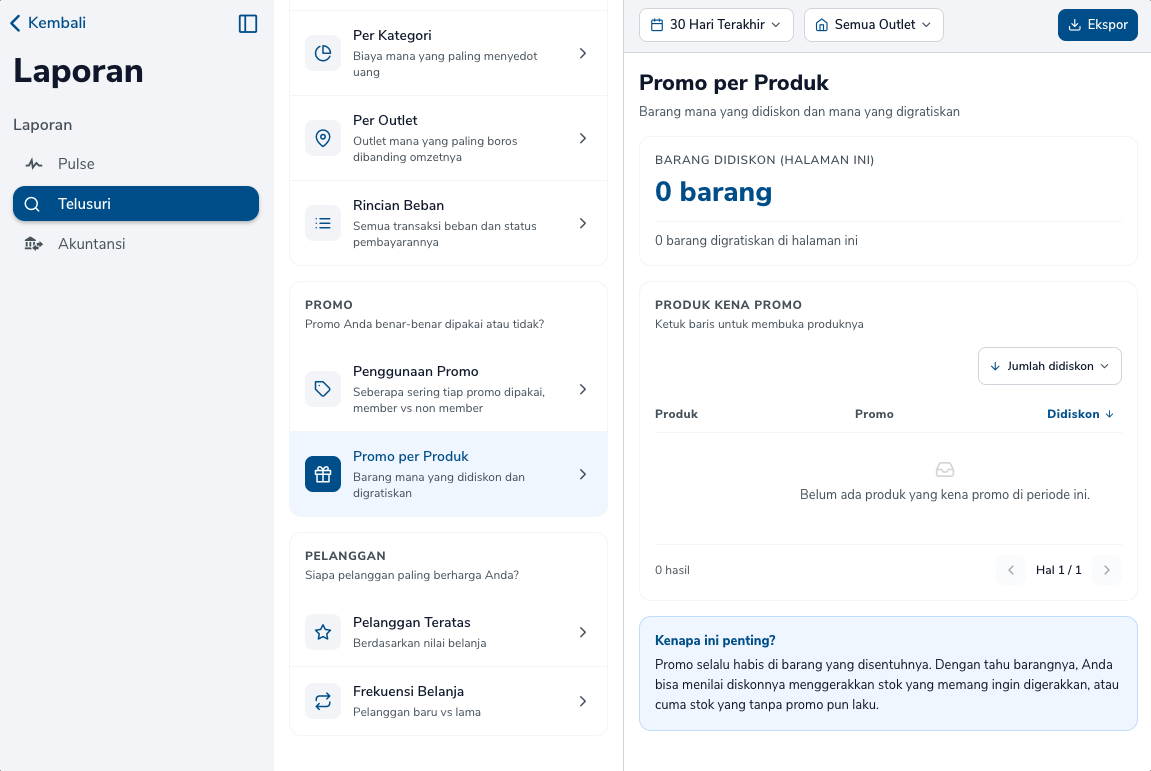Click the Promo per Produk gift icon
1151x771 pixels.
coord(323,474)
